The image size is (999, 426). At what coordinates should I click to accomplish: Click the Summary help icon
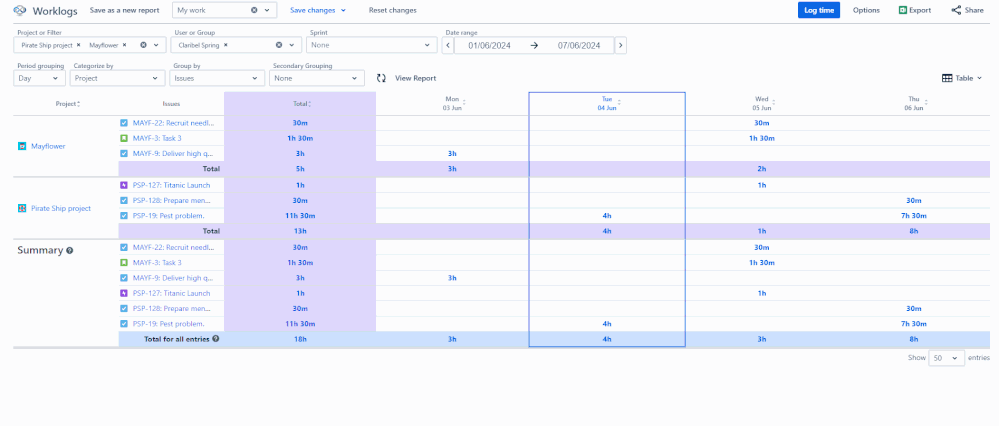point(69,251)
